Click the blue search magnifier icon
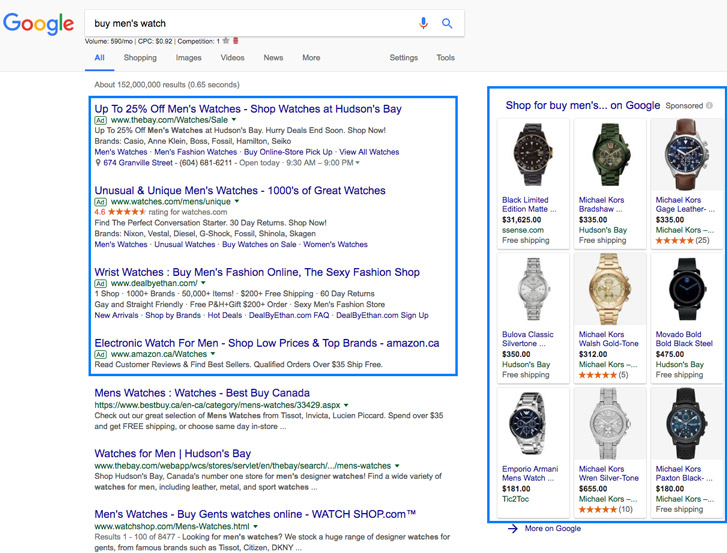 point(447,23)
